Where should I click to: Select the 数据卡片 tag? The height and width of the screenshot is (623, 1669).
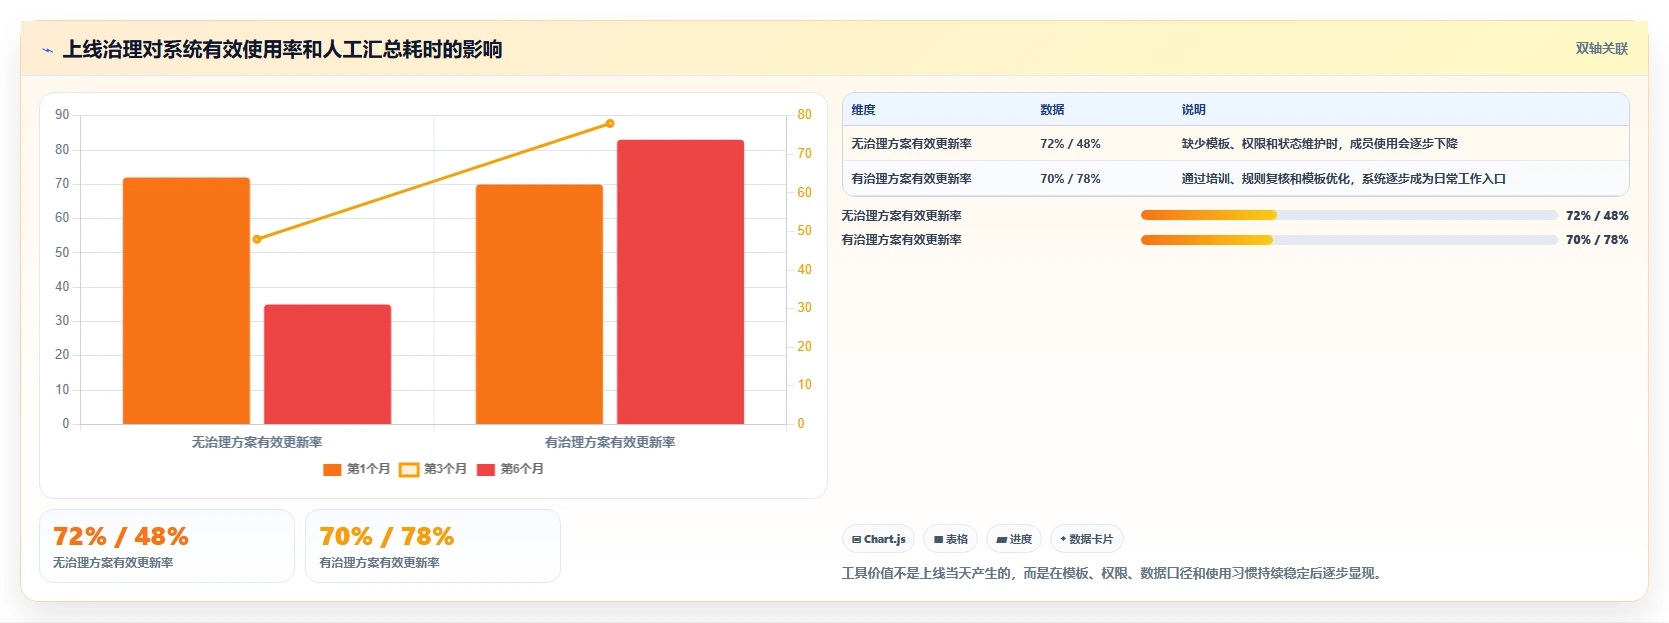point(1087,539)
